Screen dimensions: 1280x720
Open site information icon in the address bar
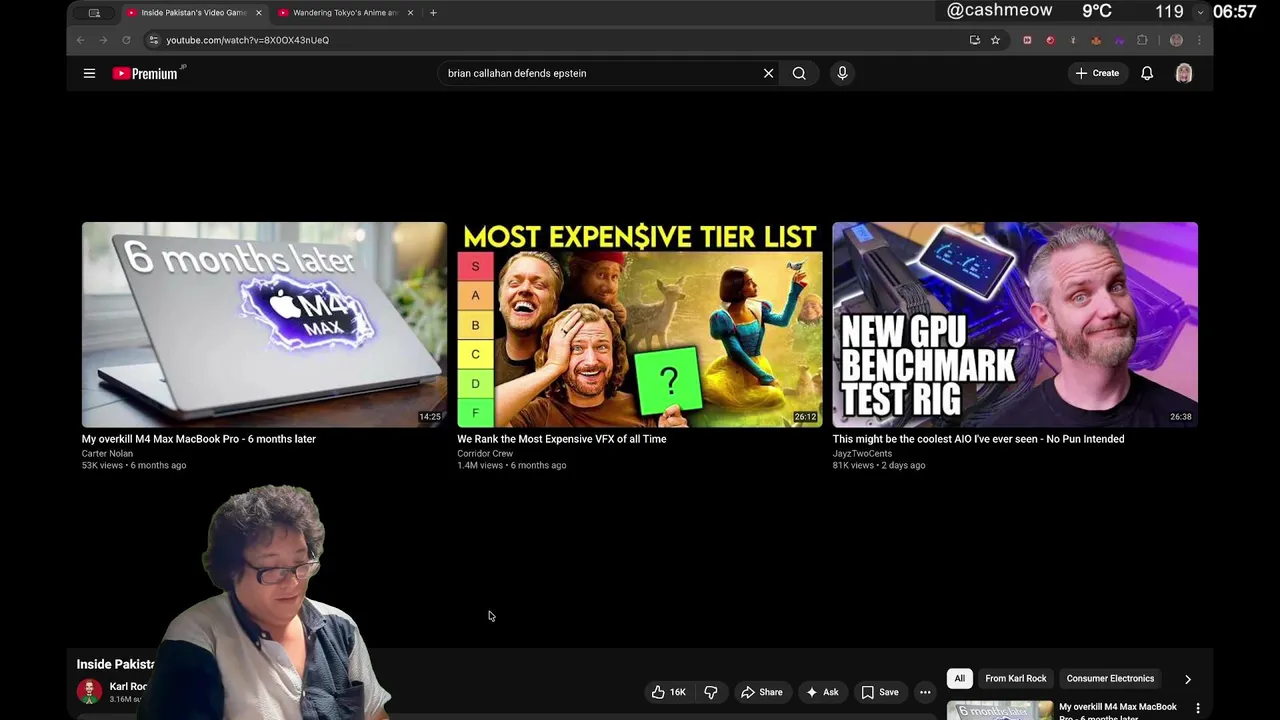tap(153, 40)
